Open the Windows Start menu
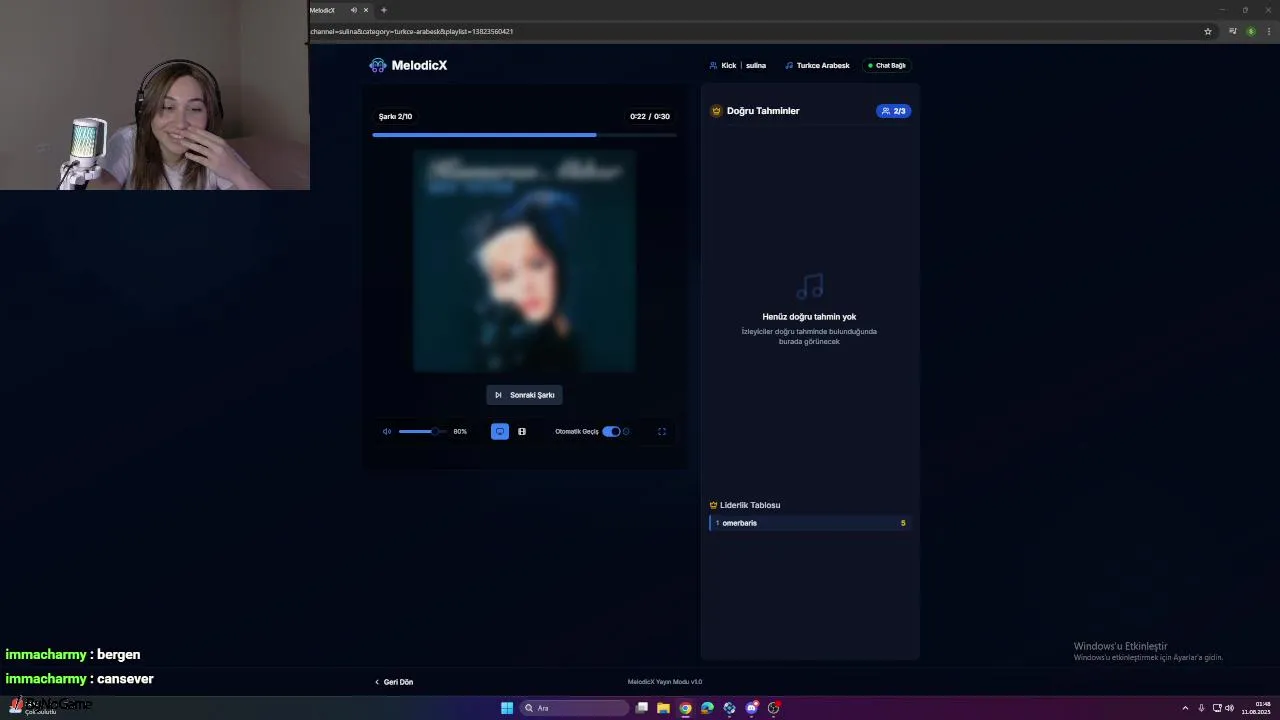Image resolution: width=1280 pixels, height=720 pixels. (507, 708)
